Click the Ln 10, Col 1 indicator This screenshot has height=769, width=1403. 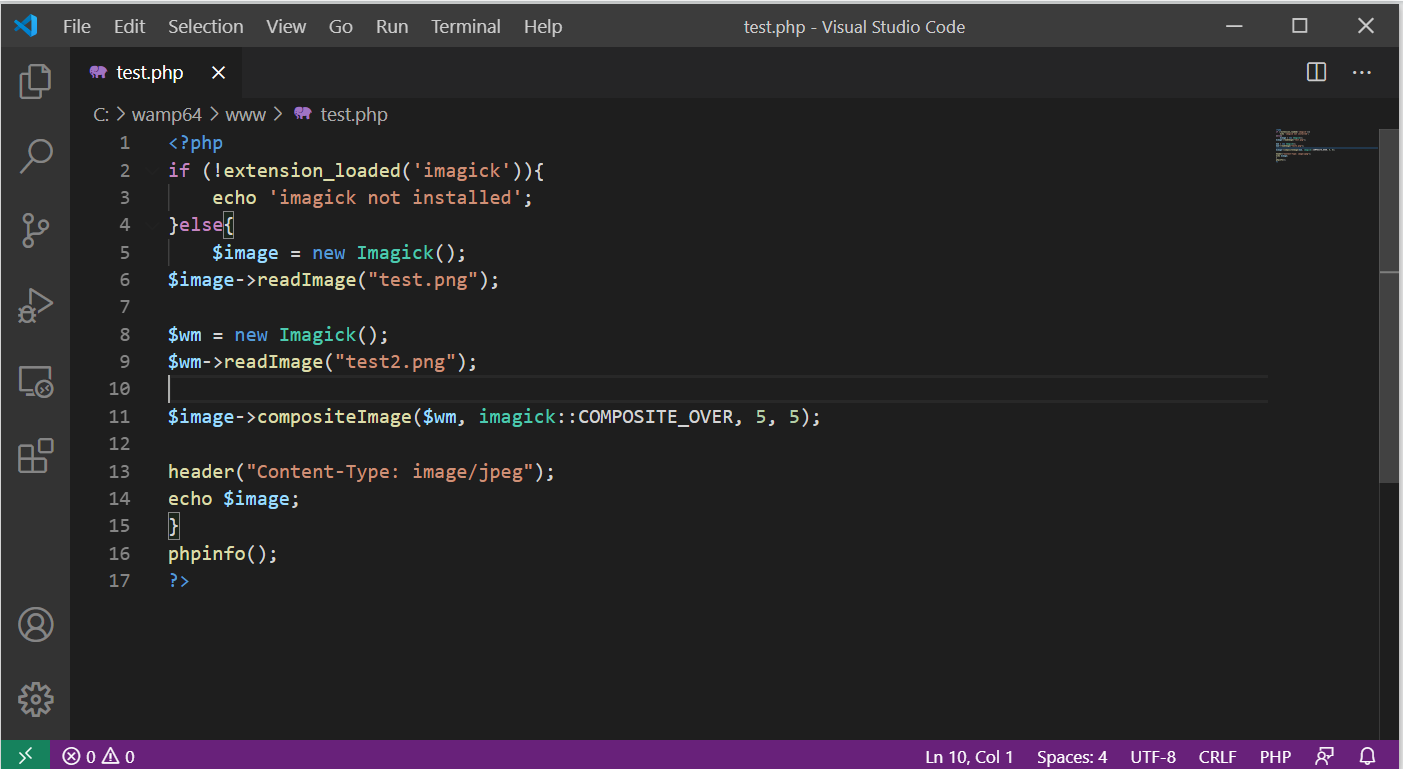coord(969,756)
